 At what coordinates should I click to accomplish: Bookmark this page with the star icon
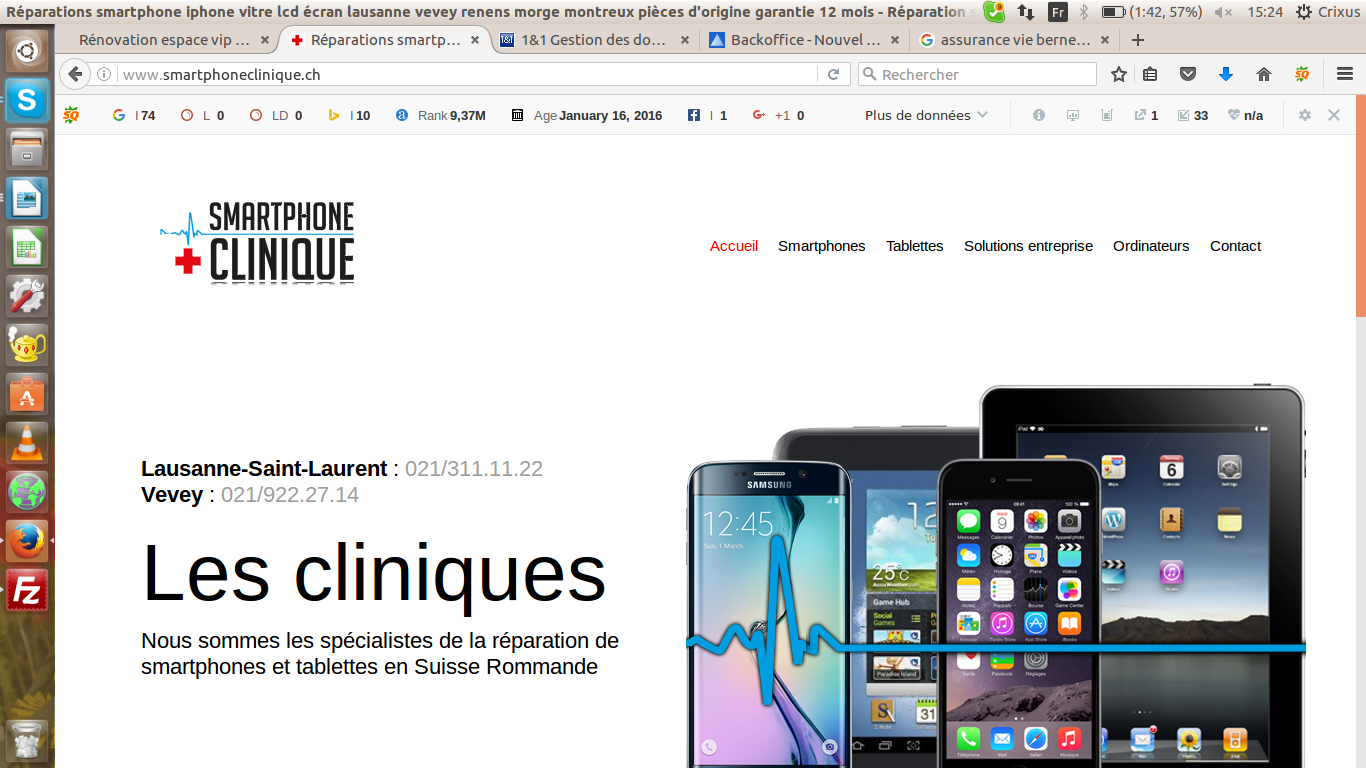[x=1119, y=74]
